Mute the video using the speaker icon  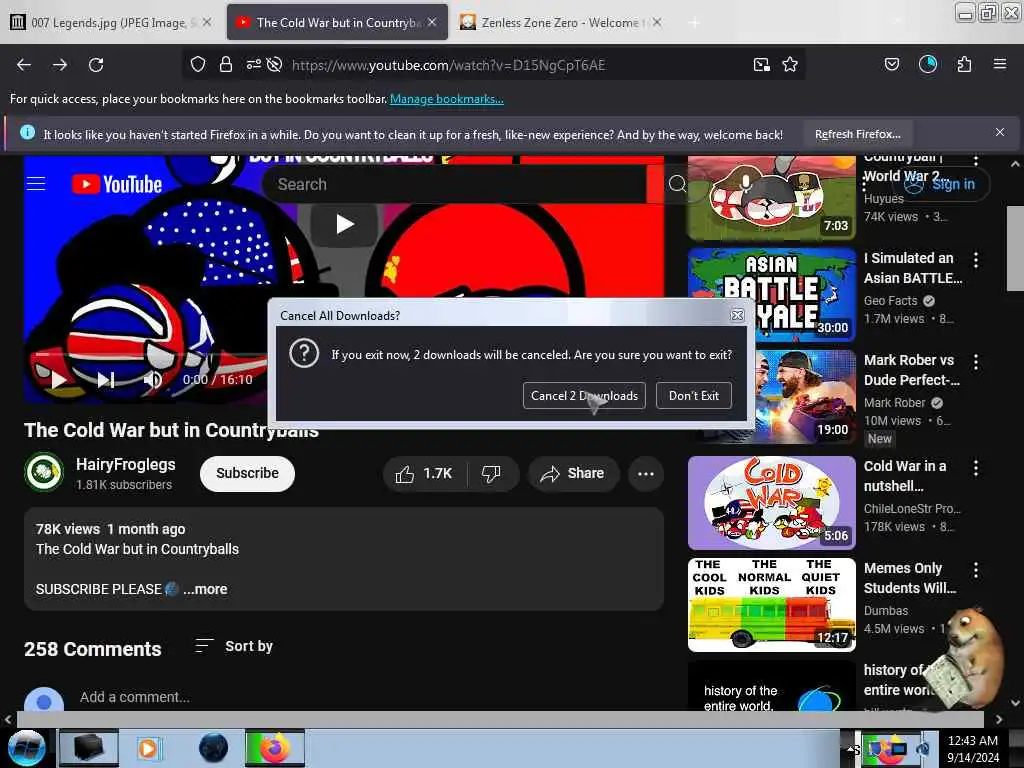coord(152,379)
